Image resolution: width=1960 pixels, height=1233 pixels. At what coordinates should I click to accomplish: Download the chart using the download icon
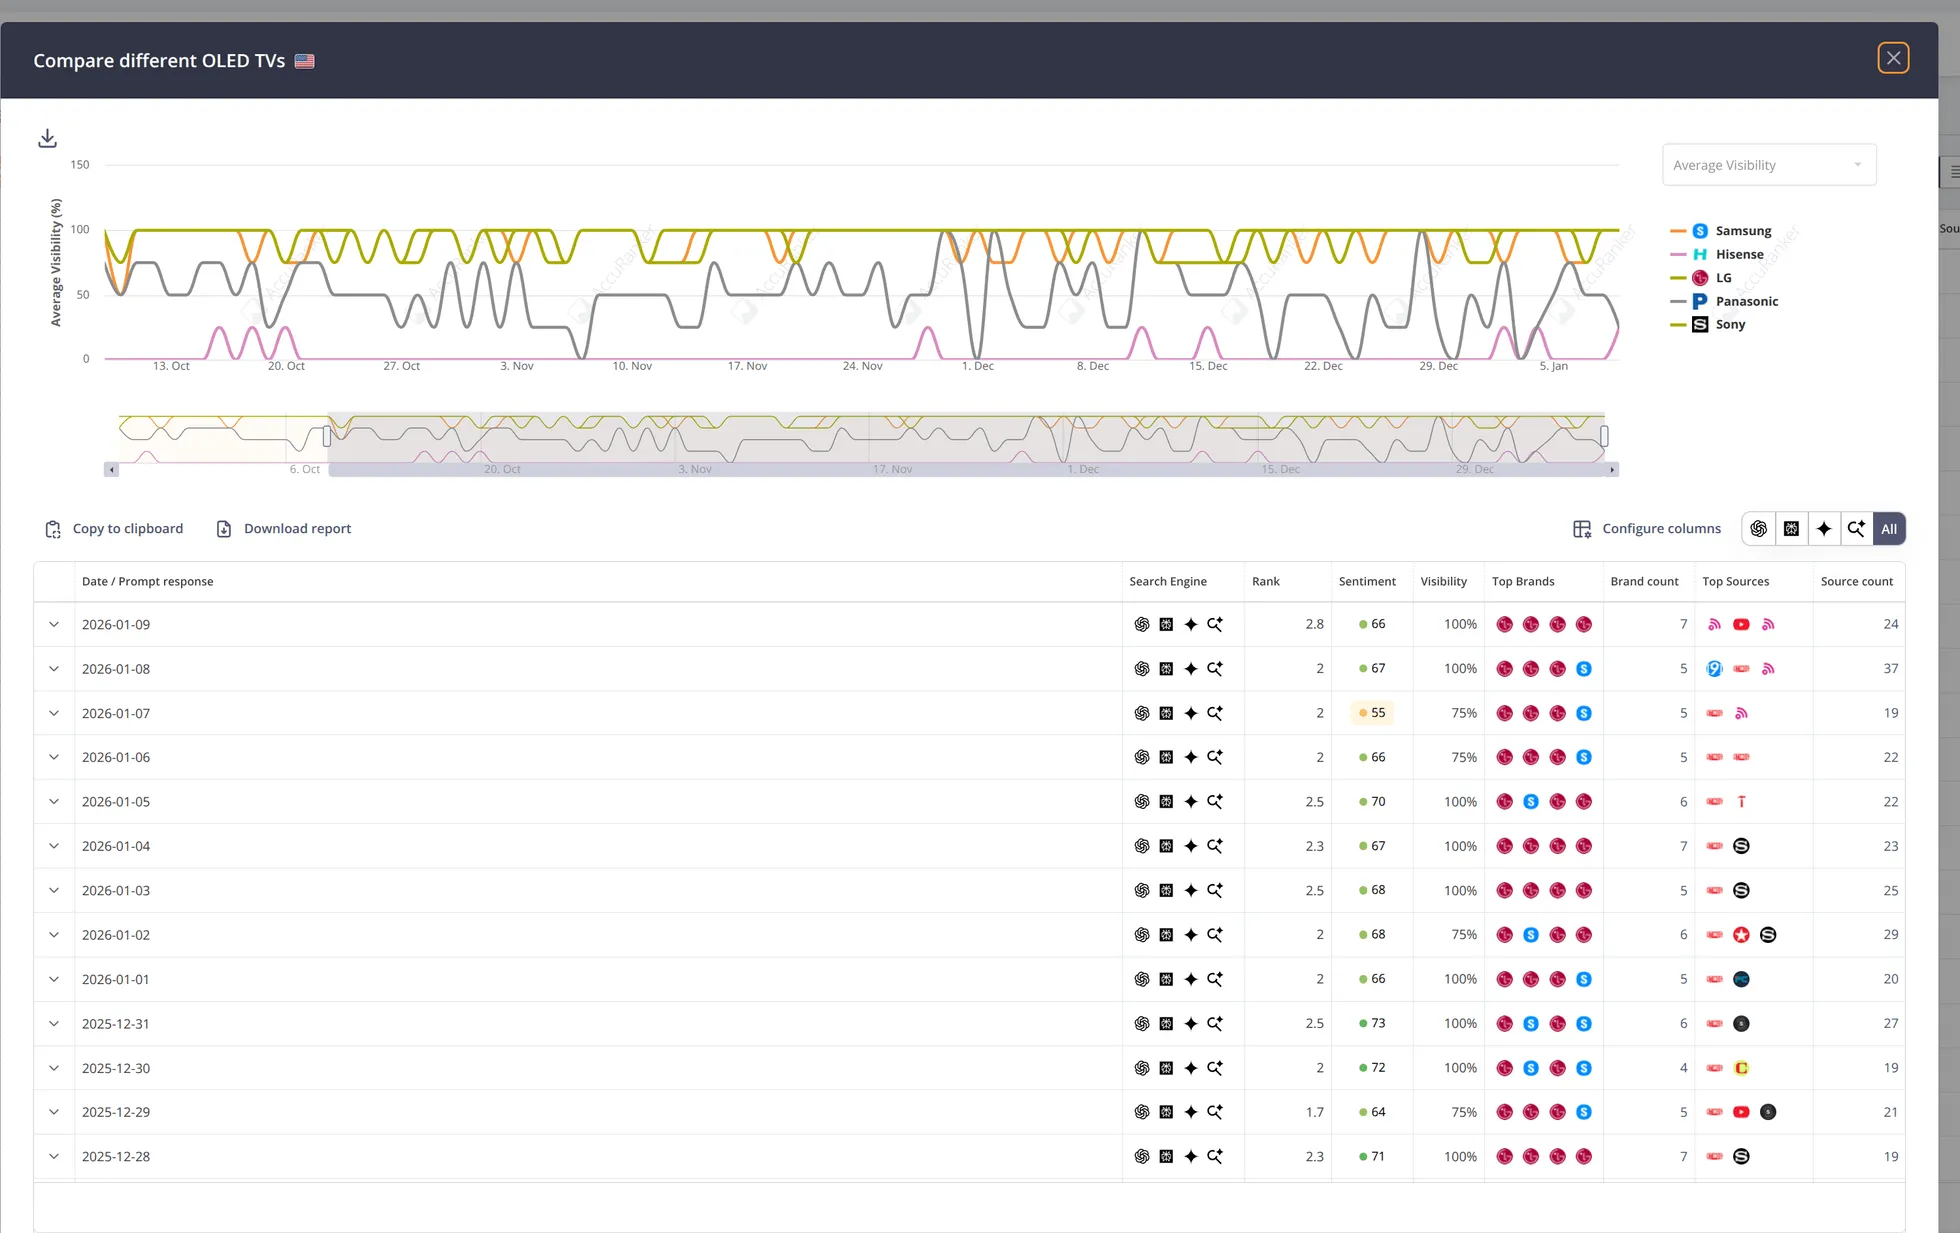(x=47, y=138)
